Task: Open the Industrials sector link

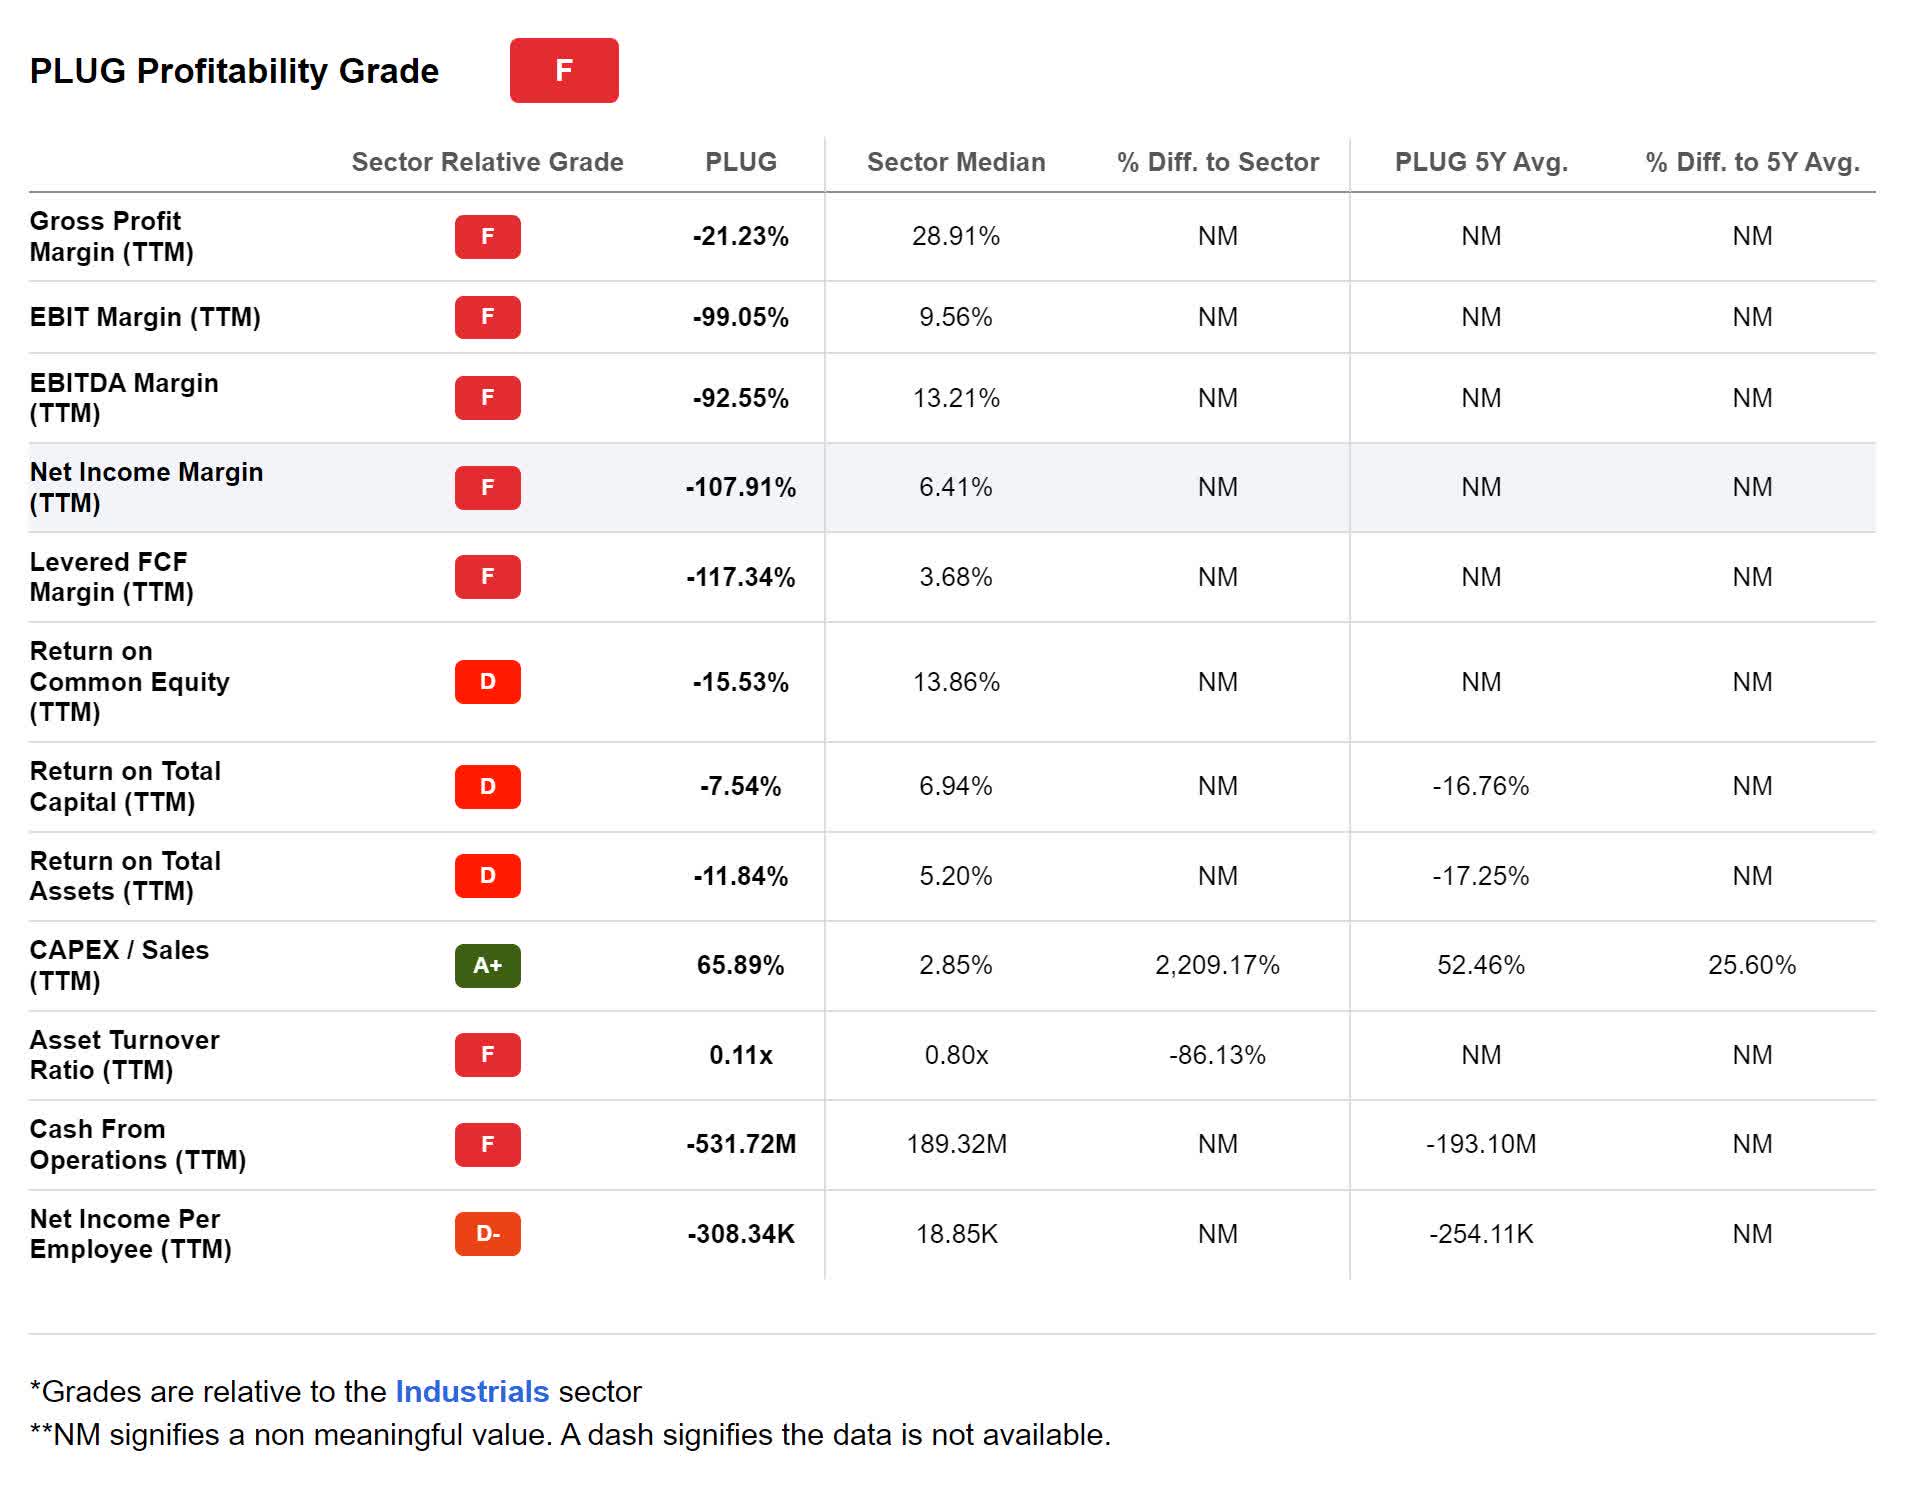Action: [472, 1391]
